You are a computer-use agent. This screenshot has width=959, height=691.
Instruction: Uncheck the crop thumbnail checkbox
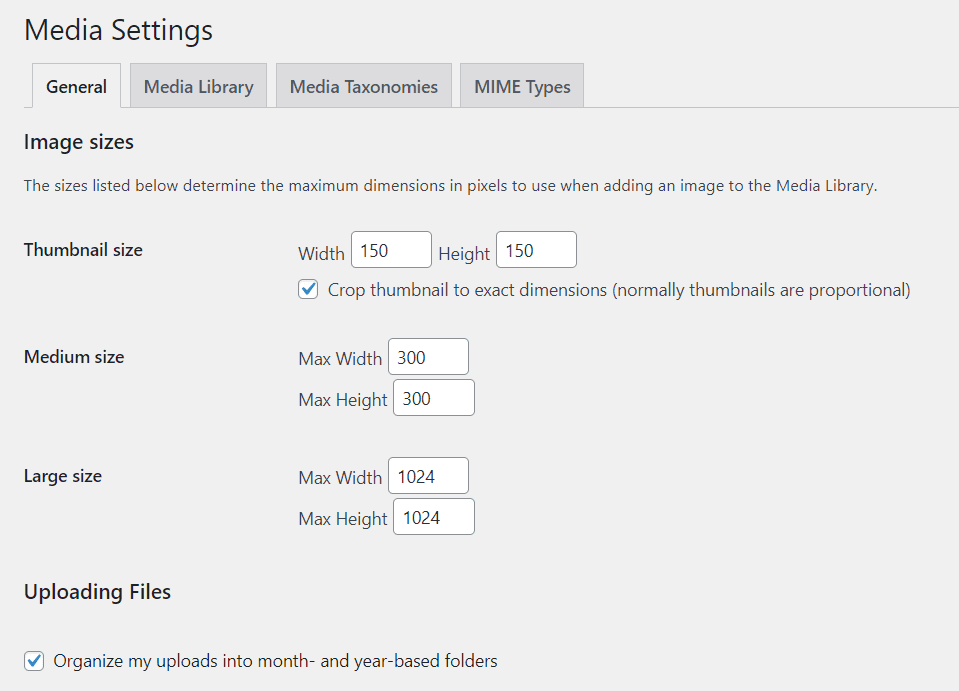[309, 290]
